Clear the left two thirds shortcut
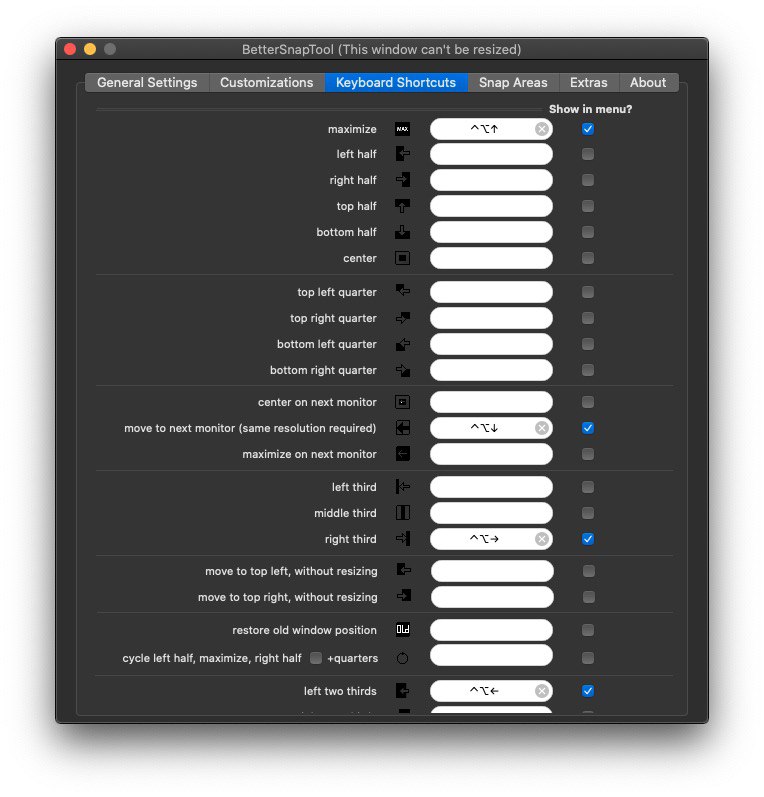This screenshot has width=764, height=797. pyautogui.click(x=542, y=691)
